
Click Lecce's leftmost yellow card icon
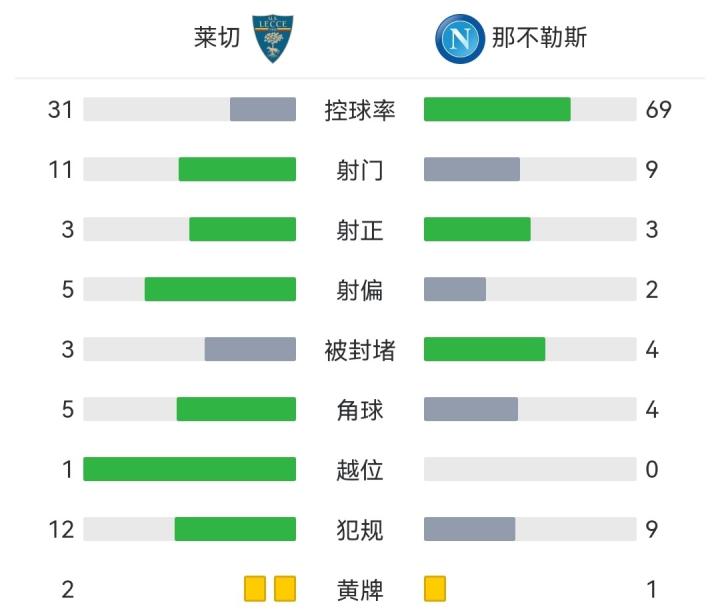tap(255, 589)
